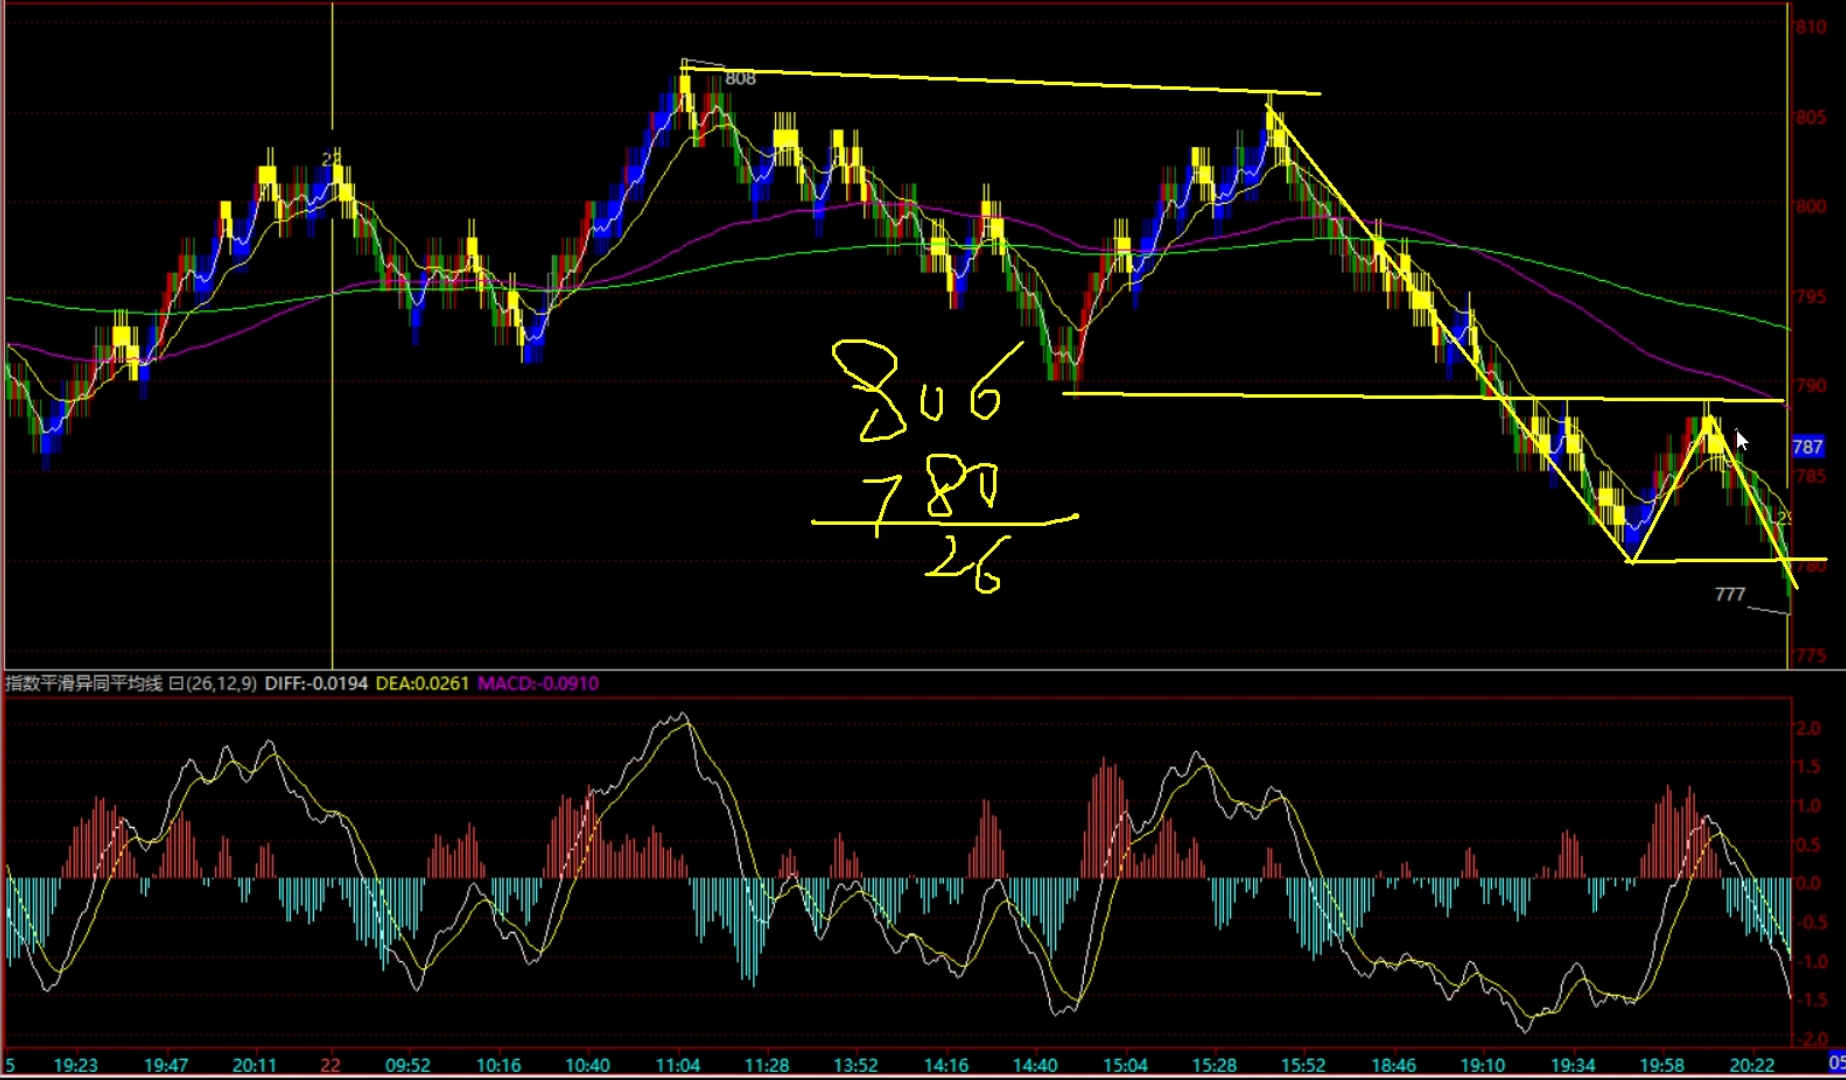Image resolution: width=1846 pixels, height=1080 pixels.
Task: Select the DIFF value label
Action: tap(316, 684)
